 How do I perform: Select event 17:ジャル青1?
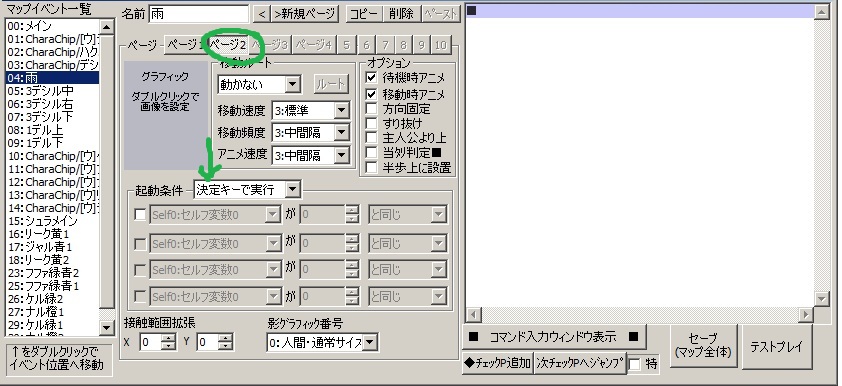52,247
